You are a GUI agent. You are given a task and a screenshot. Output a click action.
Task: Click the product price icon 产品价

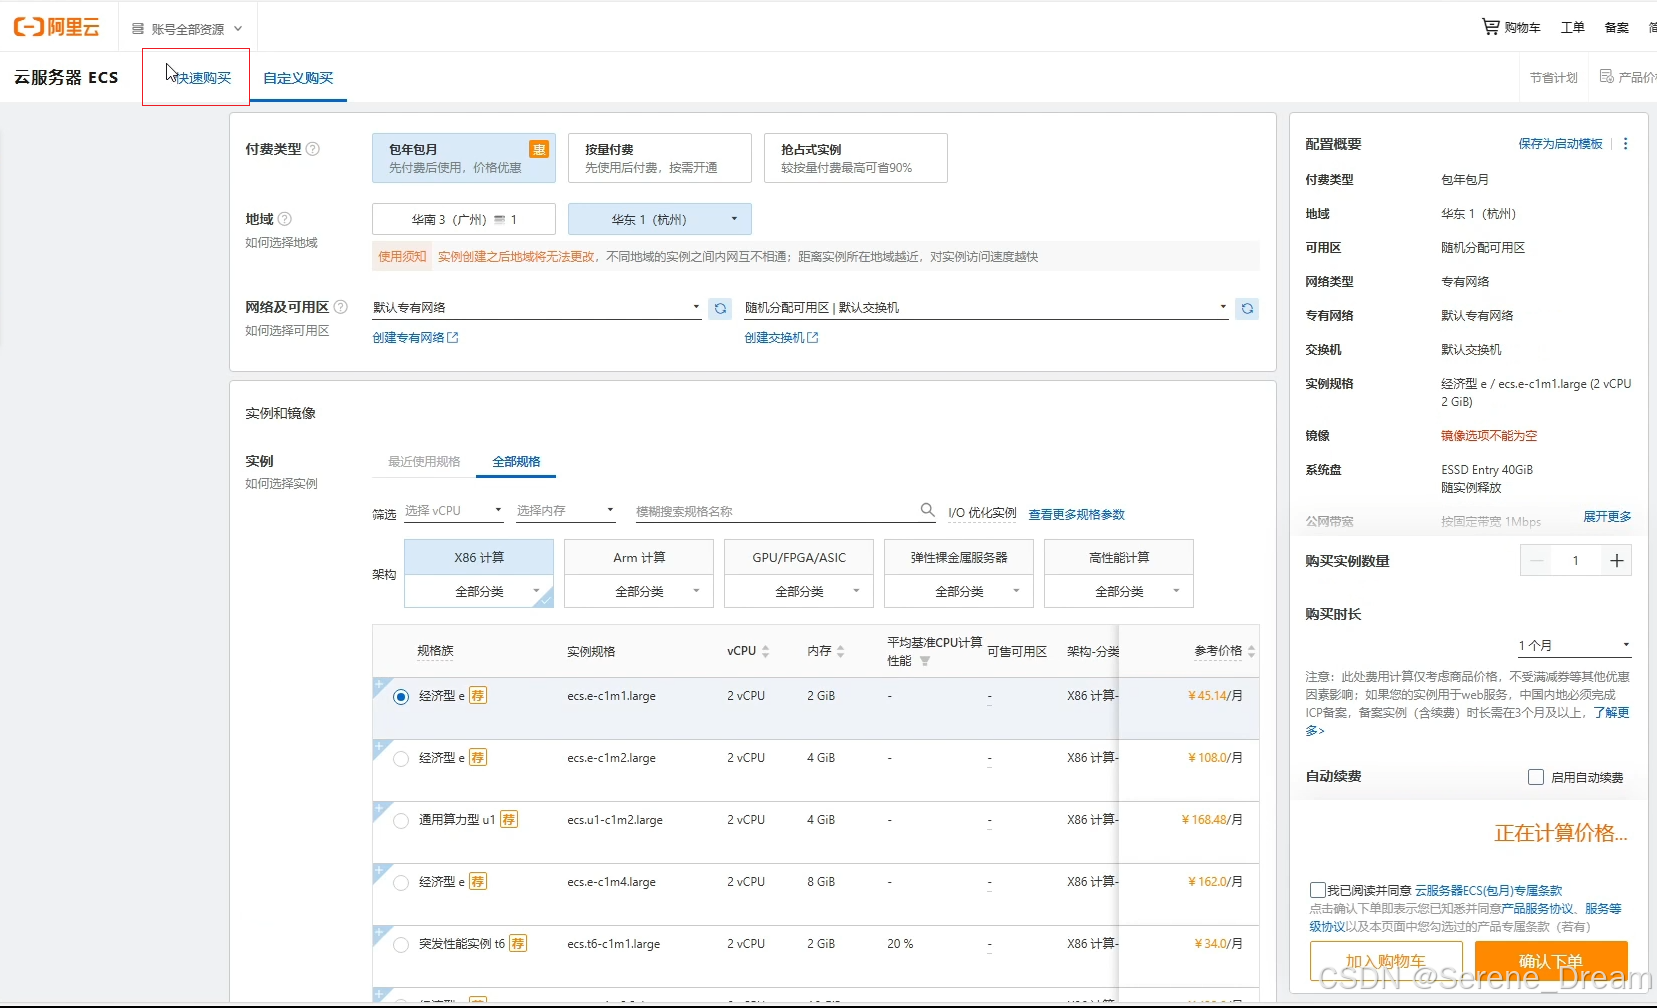coord(1606,76)
